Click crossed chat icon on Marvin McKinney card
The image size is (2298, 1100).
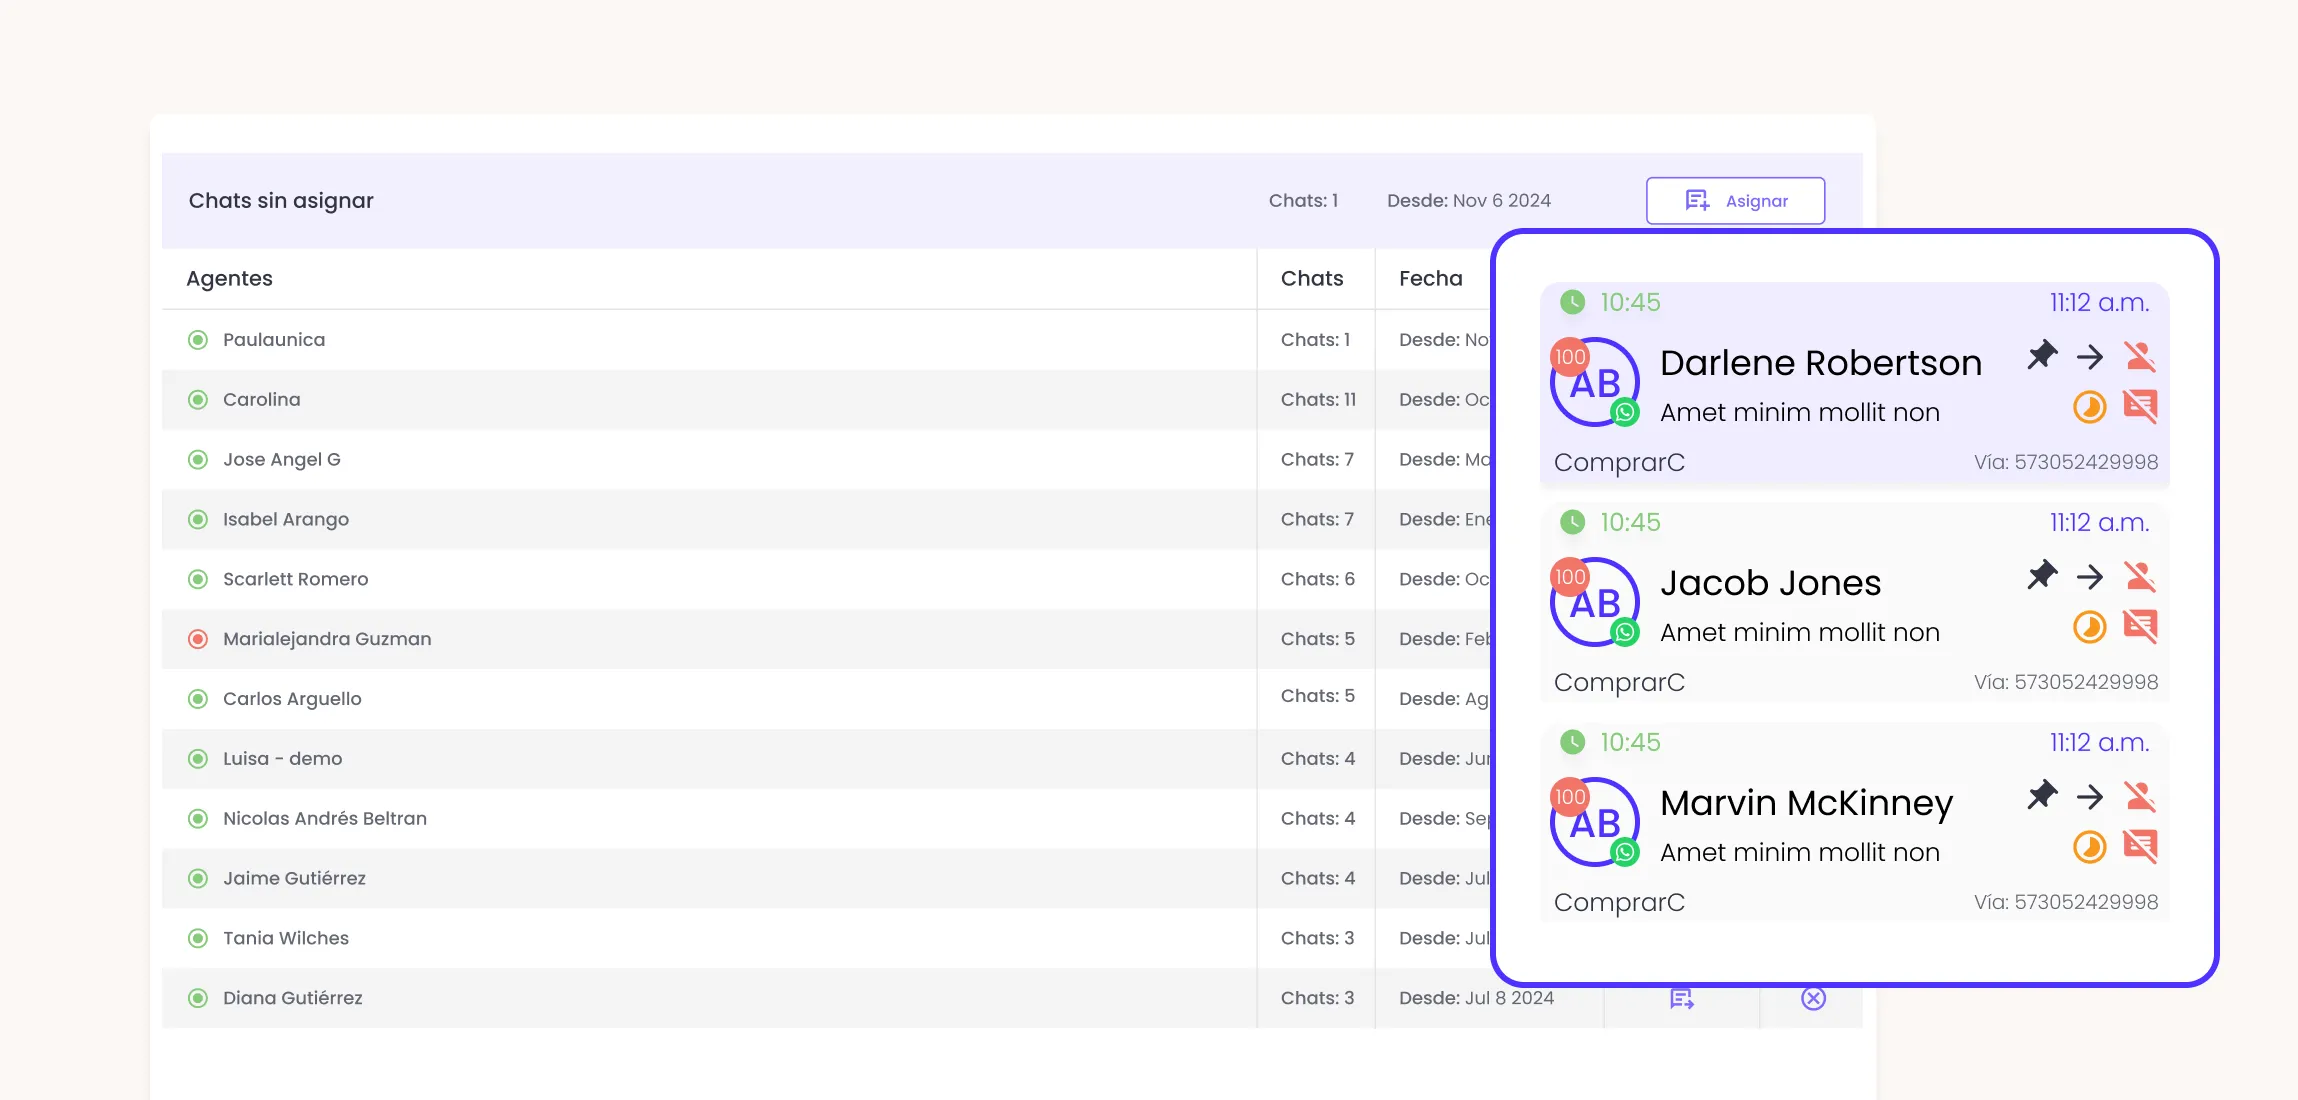(2140, 846)
